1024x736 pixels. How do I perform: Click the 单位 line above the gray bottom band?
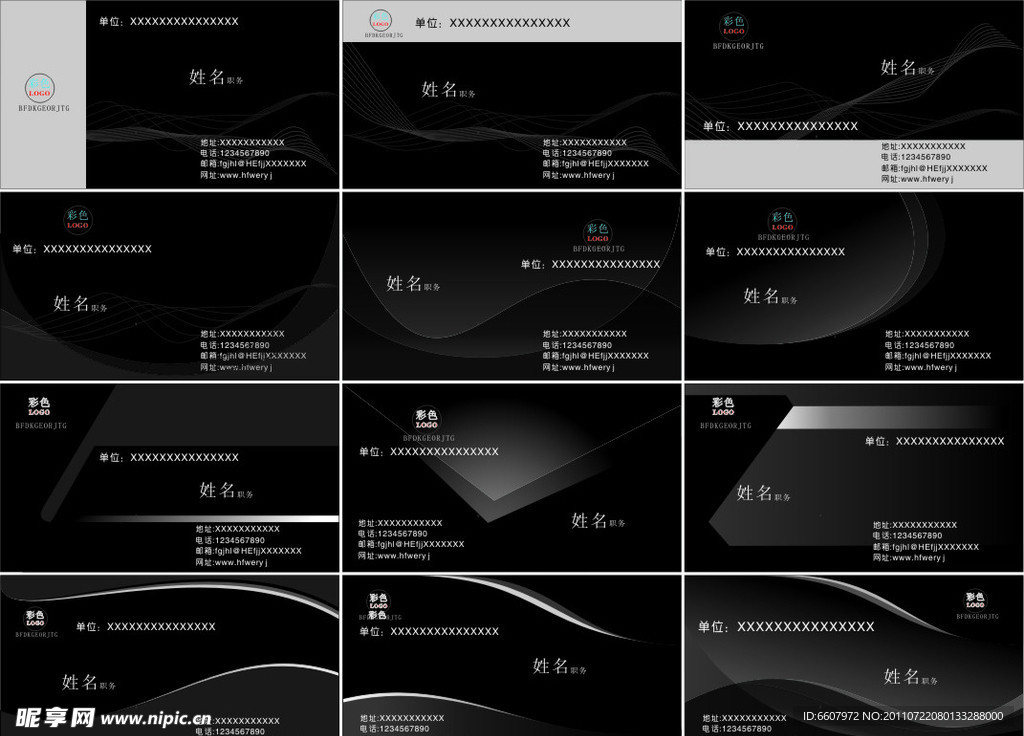pyautogui.click(x=780, y=126)
